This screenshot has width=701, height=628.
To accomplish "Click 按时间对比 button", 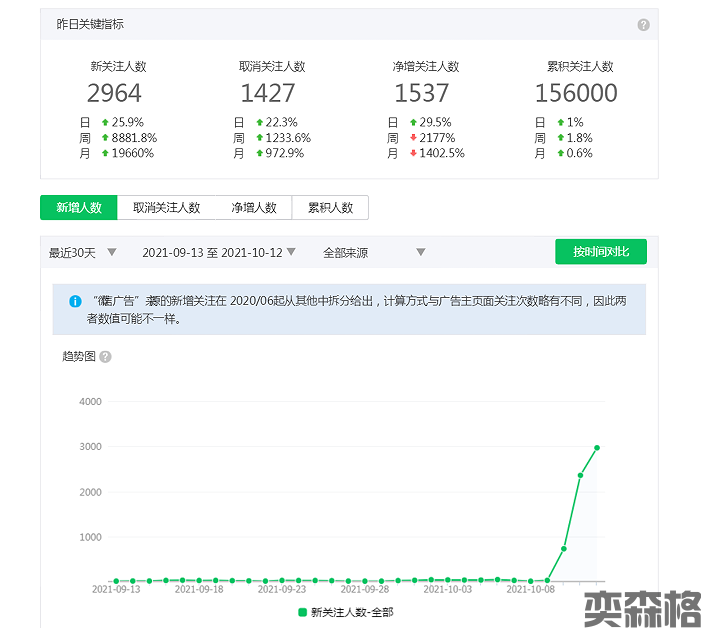I will (601, 252).
